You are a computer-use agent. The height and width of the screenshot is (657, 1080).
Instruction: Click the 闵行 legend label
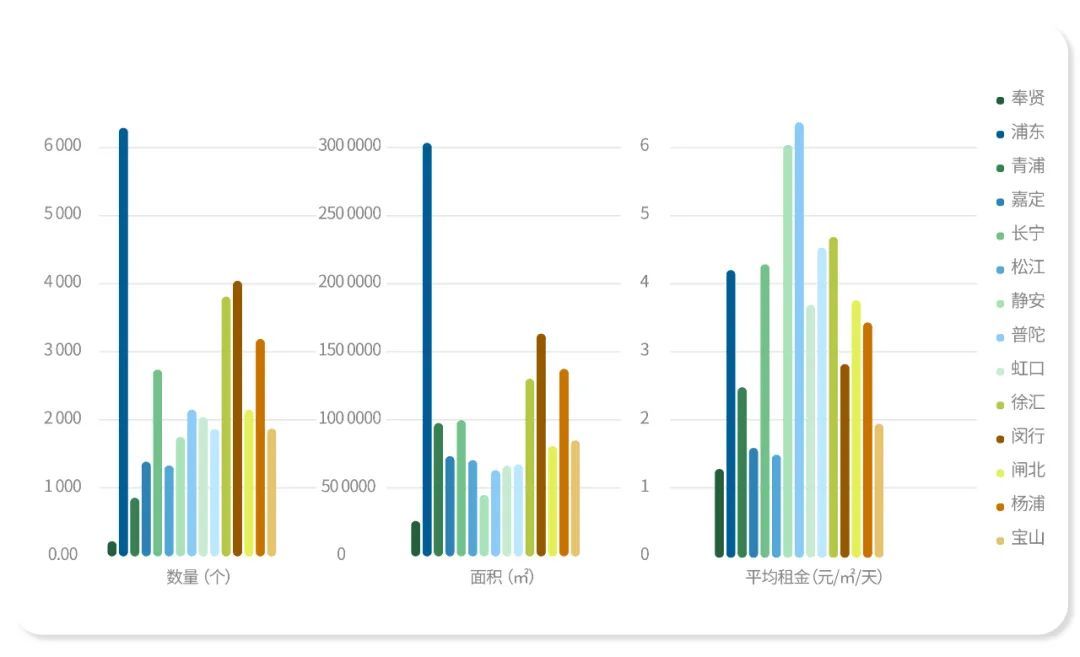coord(1028,437)
